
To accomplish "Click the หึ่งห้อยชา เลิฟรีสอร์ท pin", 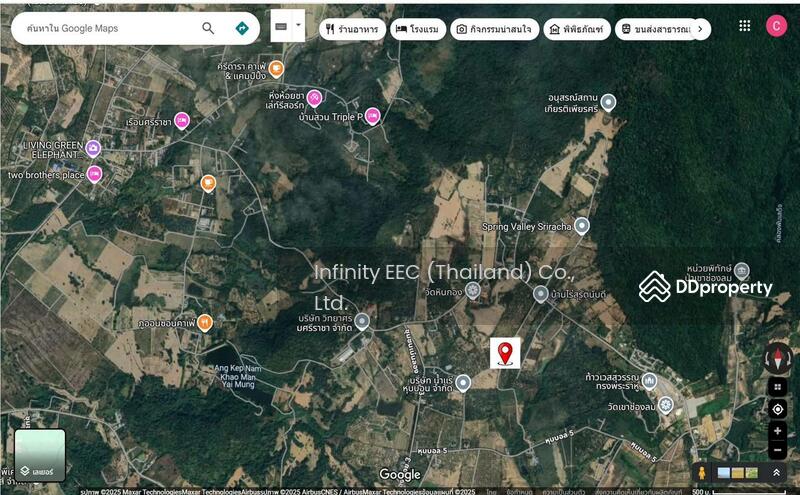I will click(x=314, y=98).
